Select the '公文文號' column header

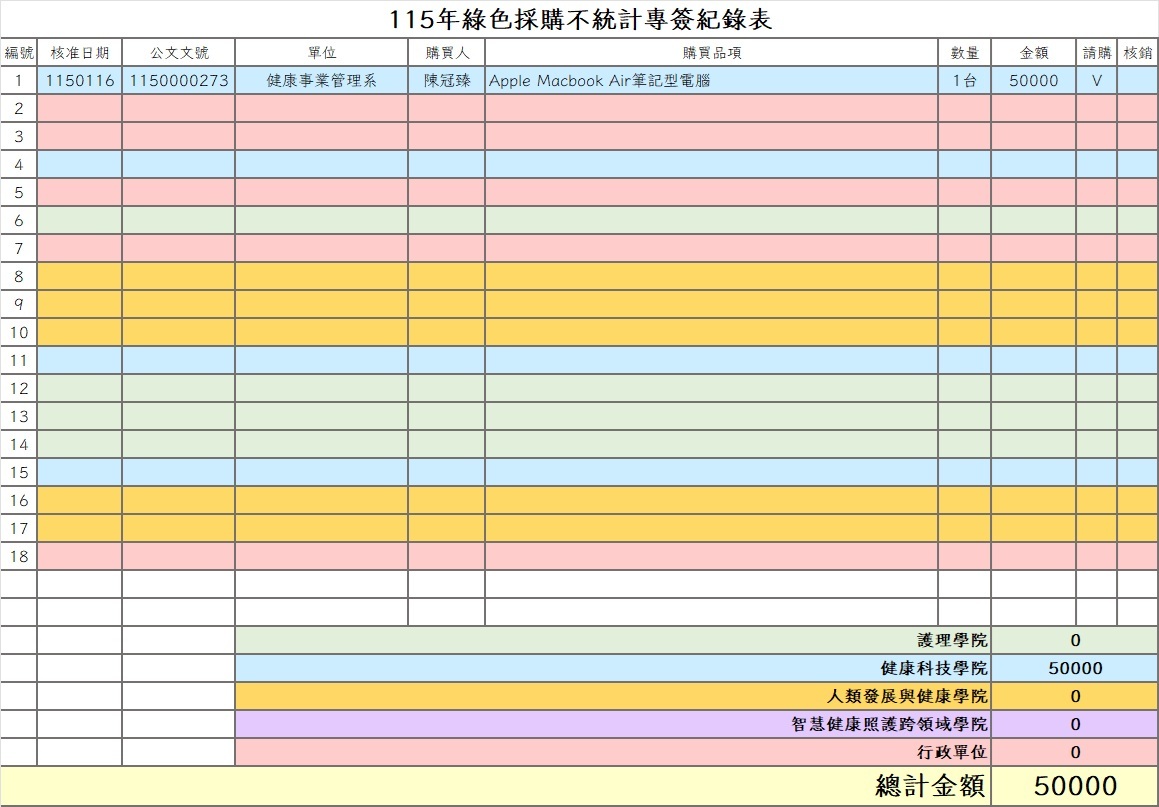[x=179, y=52]
